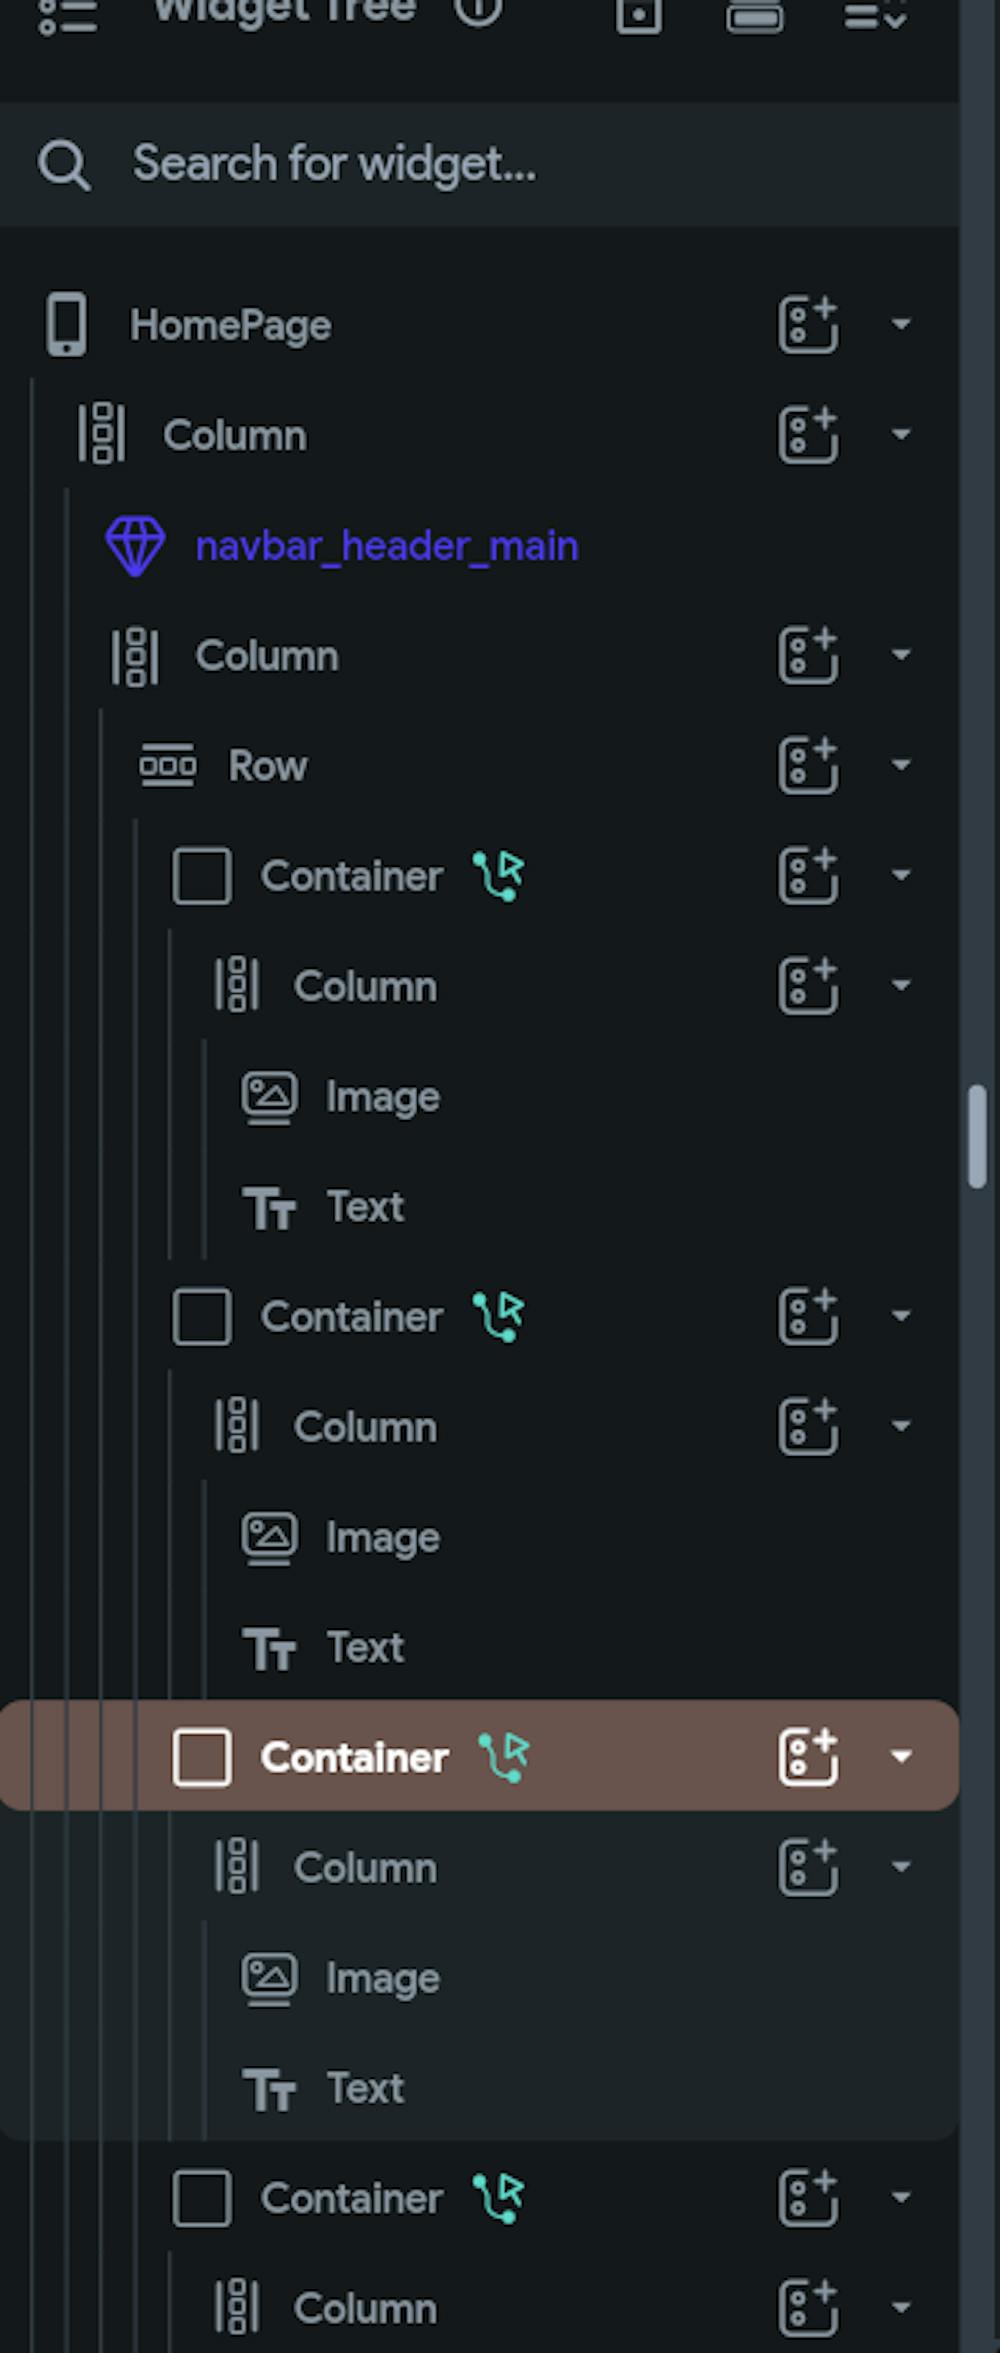Viewport: 1000px width, 2353px height.
Task: Select the Image widget icon under first Column
Action: (269, 1095)
